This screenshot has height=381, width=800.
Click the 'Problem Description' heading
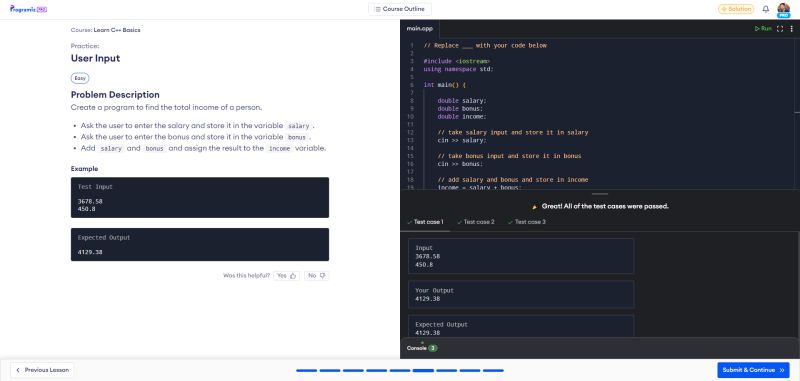pyautogui.click(x=115, y=95)
